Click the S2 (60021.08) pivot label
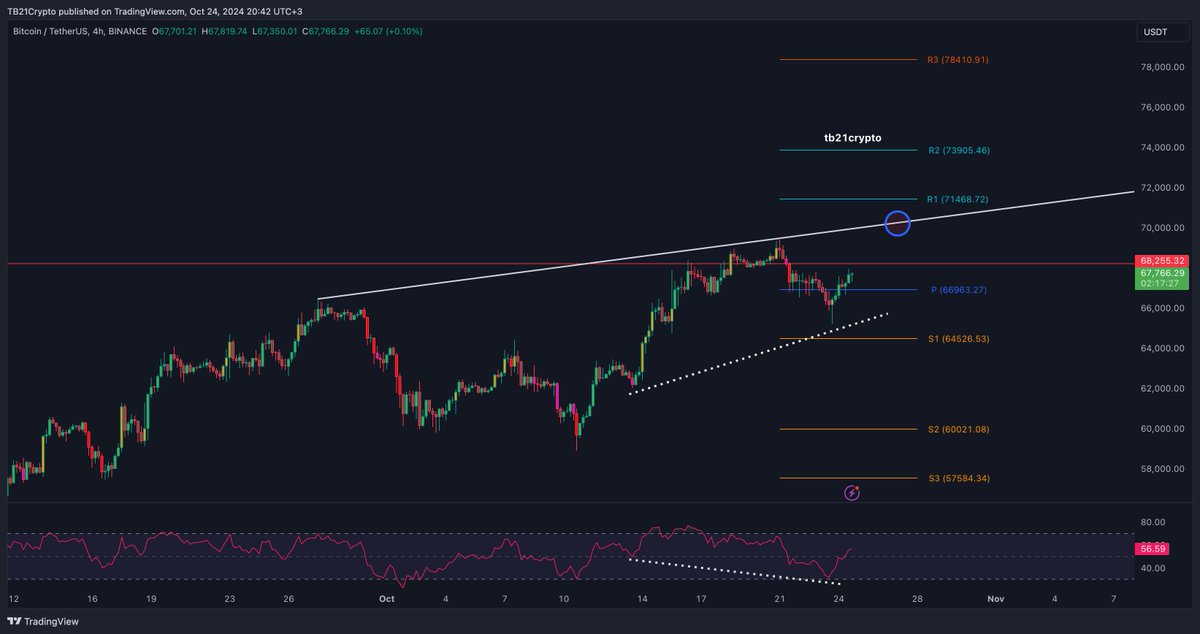1200x634 pixels. (x=958, y=429)
